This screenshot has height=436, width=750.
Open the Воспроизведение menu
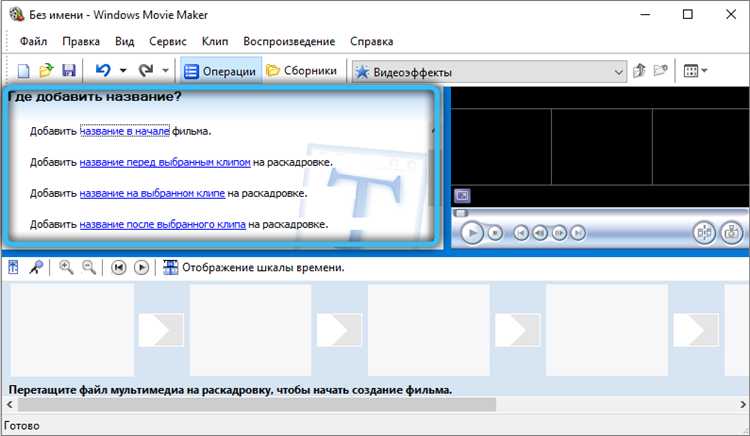pos(289,42)
